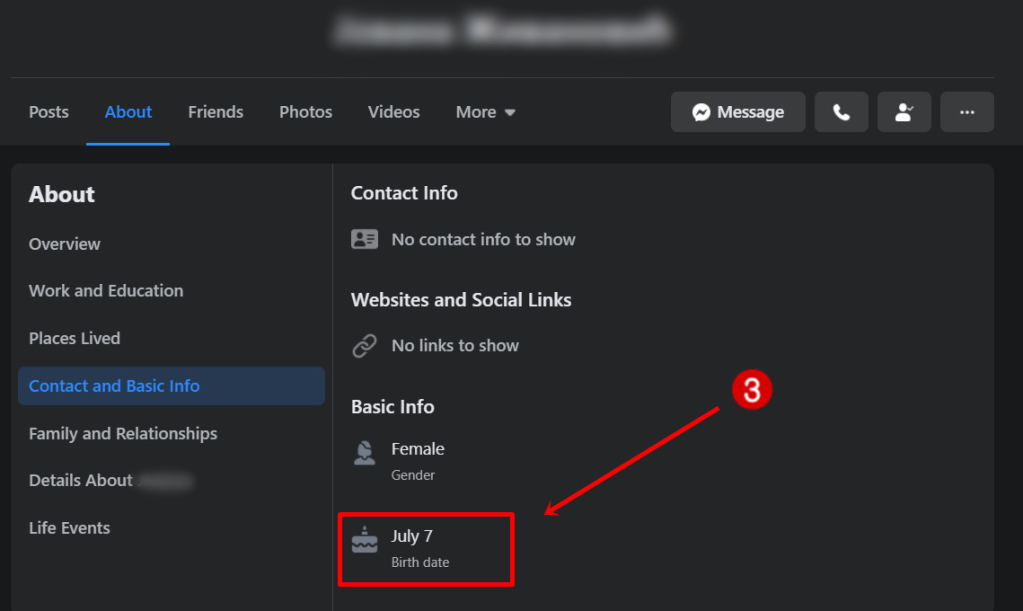Select the About tab
Viewport: 1023px width, 611px height.
click(128, 112)
